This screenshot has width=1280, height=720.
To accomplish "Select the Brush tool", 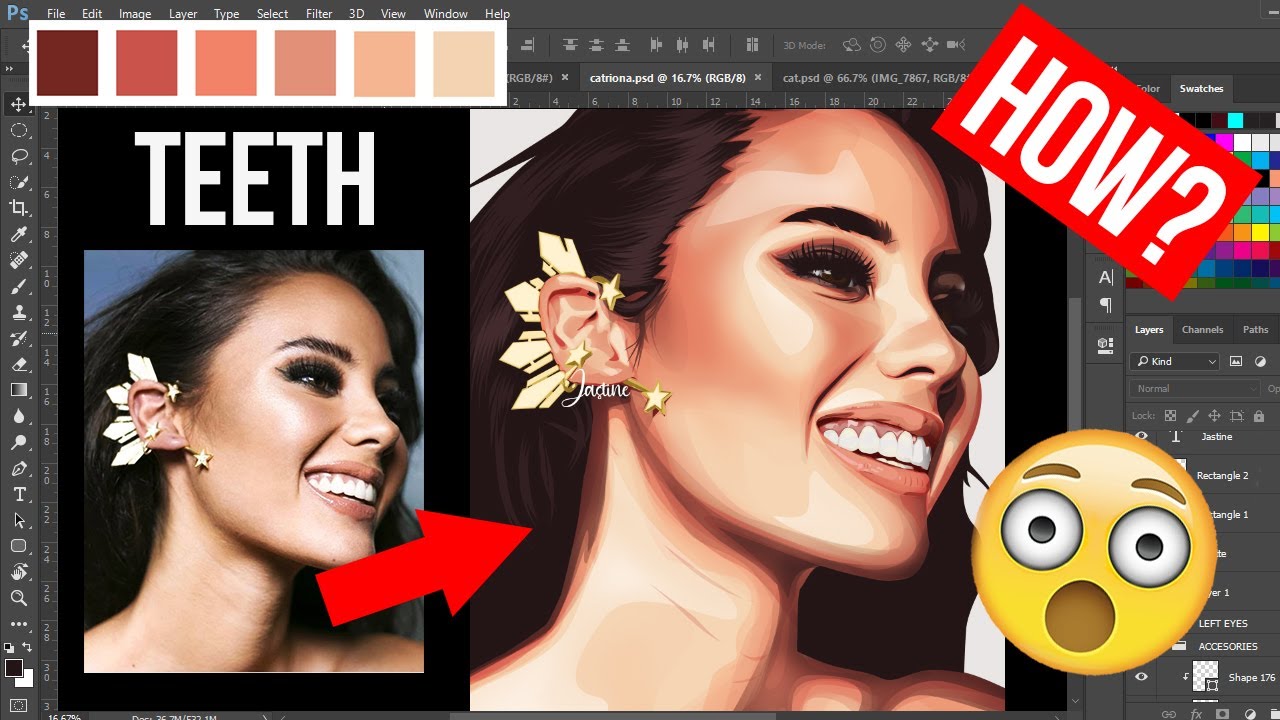I will (18, 286).
